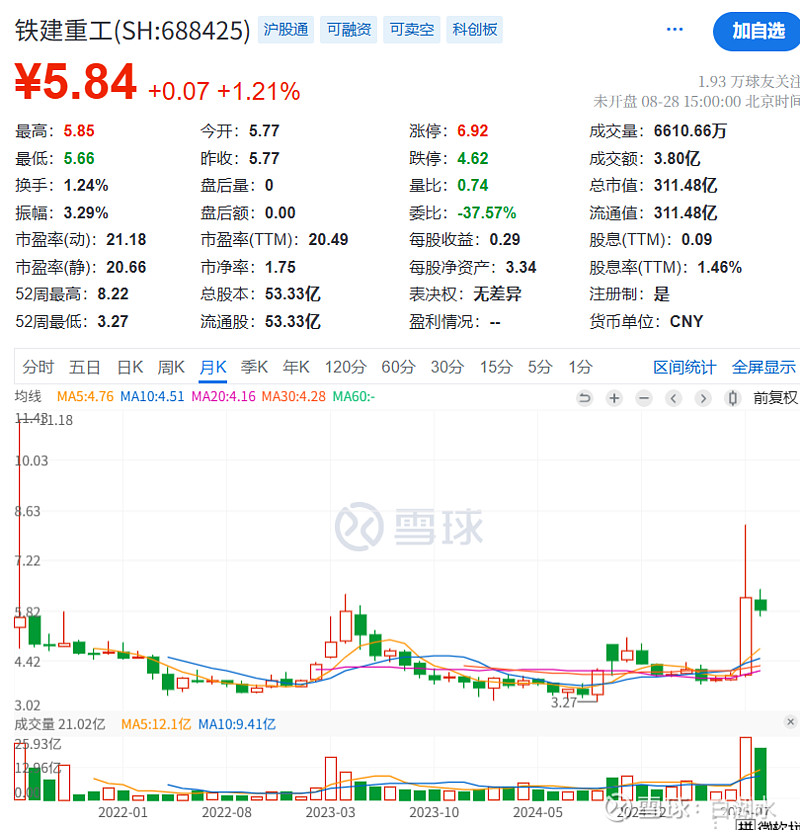Open the 周K chart tab
Viewport: 800px width, 833px height.
point(171,367)
